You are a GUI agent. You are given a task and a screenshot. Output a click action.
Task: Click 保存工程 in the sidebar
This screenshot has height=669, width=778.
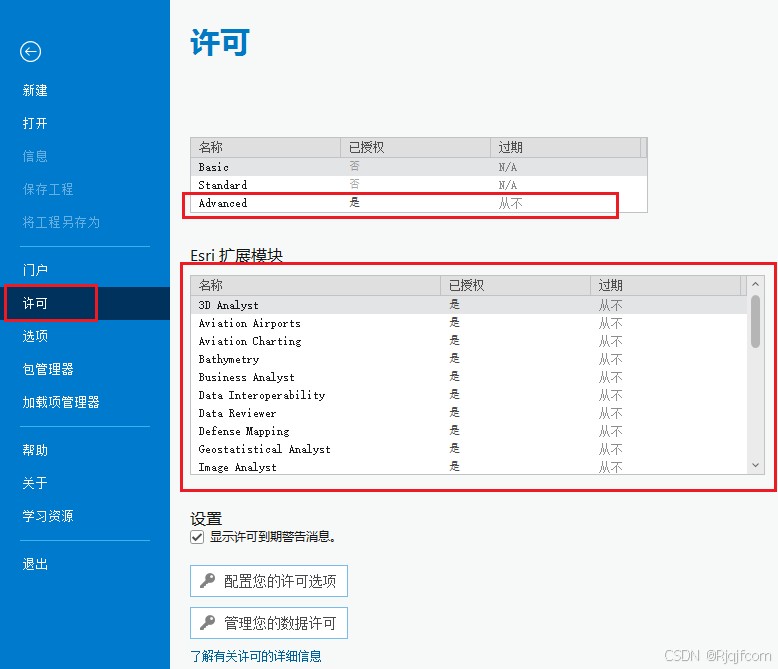pyautogui.click(x=48, y=189)
